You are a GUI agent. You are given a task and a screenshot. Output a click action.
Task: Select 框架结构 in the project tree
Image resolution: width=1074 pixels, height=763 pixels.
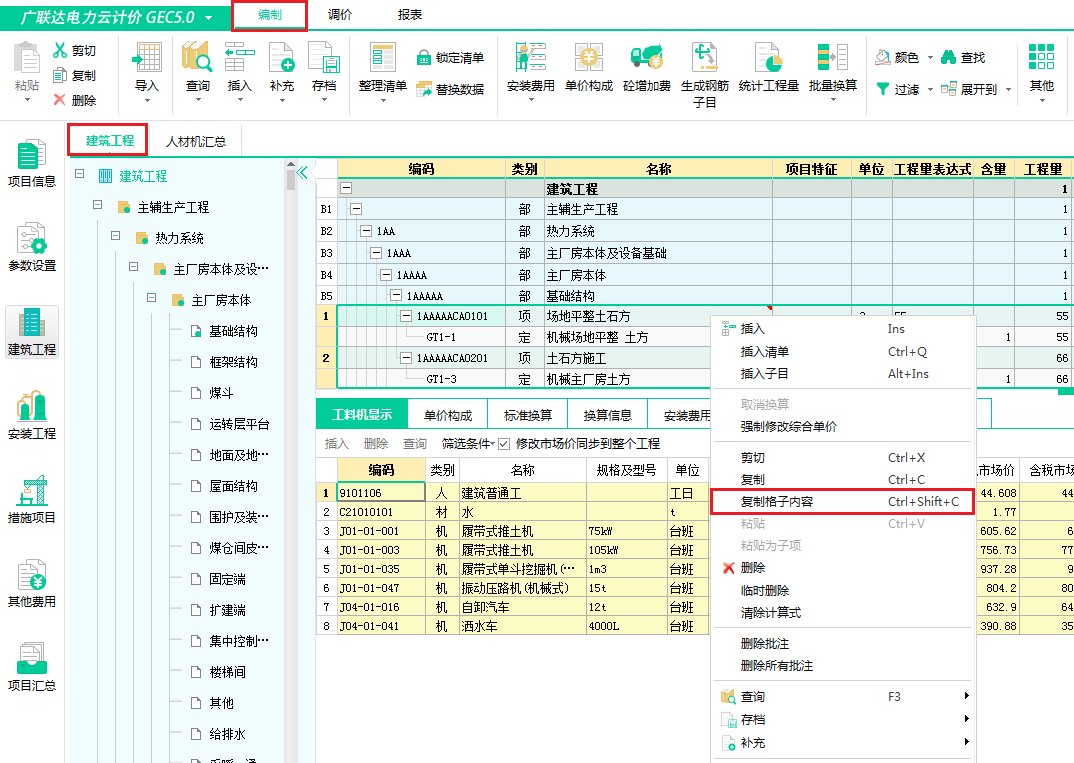click(x=232, y=362)
